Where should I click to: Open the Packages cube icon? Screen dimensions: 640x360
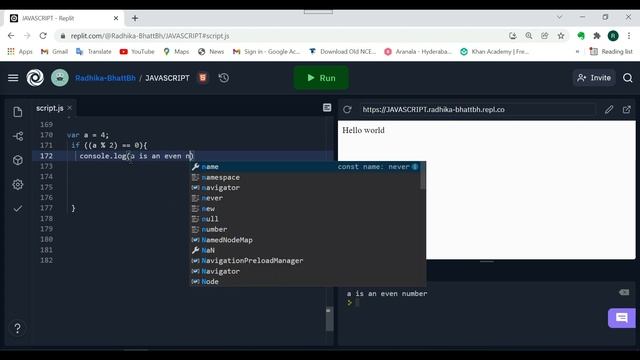18,160
